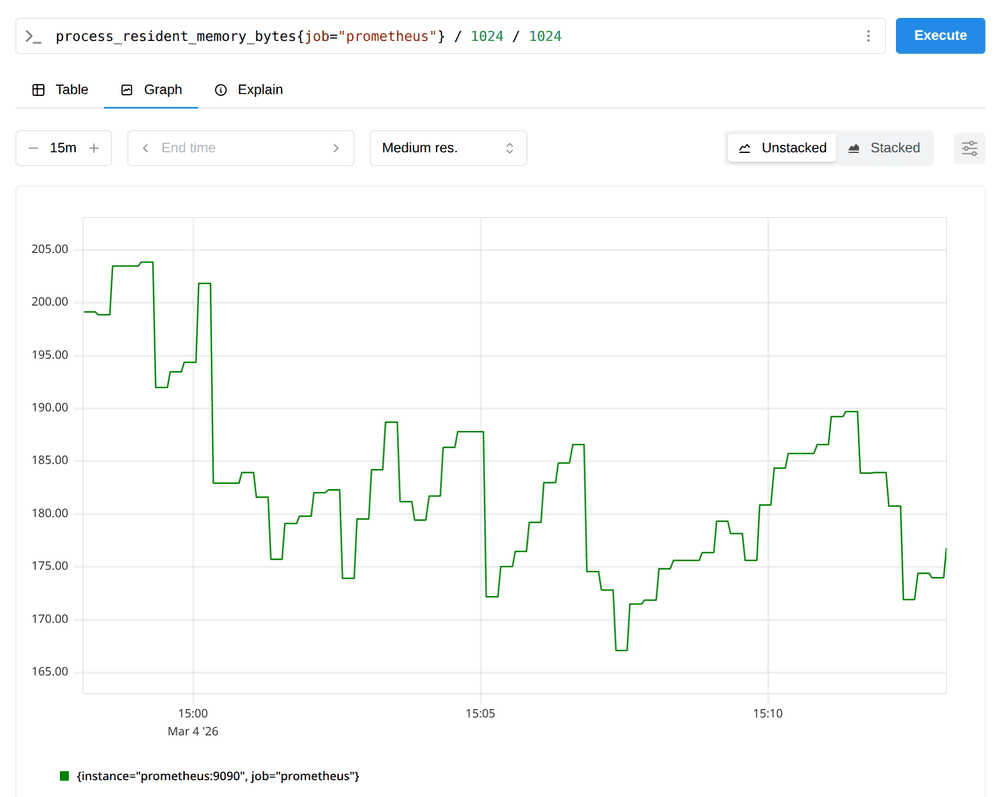Click the forward chevron on End time picker
The height and width of the screenshot is (797, 1000).
[x=337, y=147]
